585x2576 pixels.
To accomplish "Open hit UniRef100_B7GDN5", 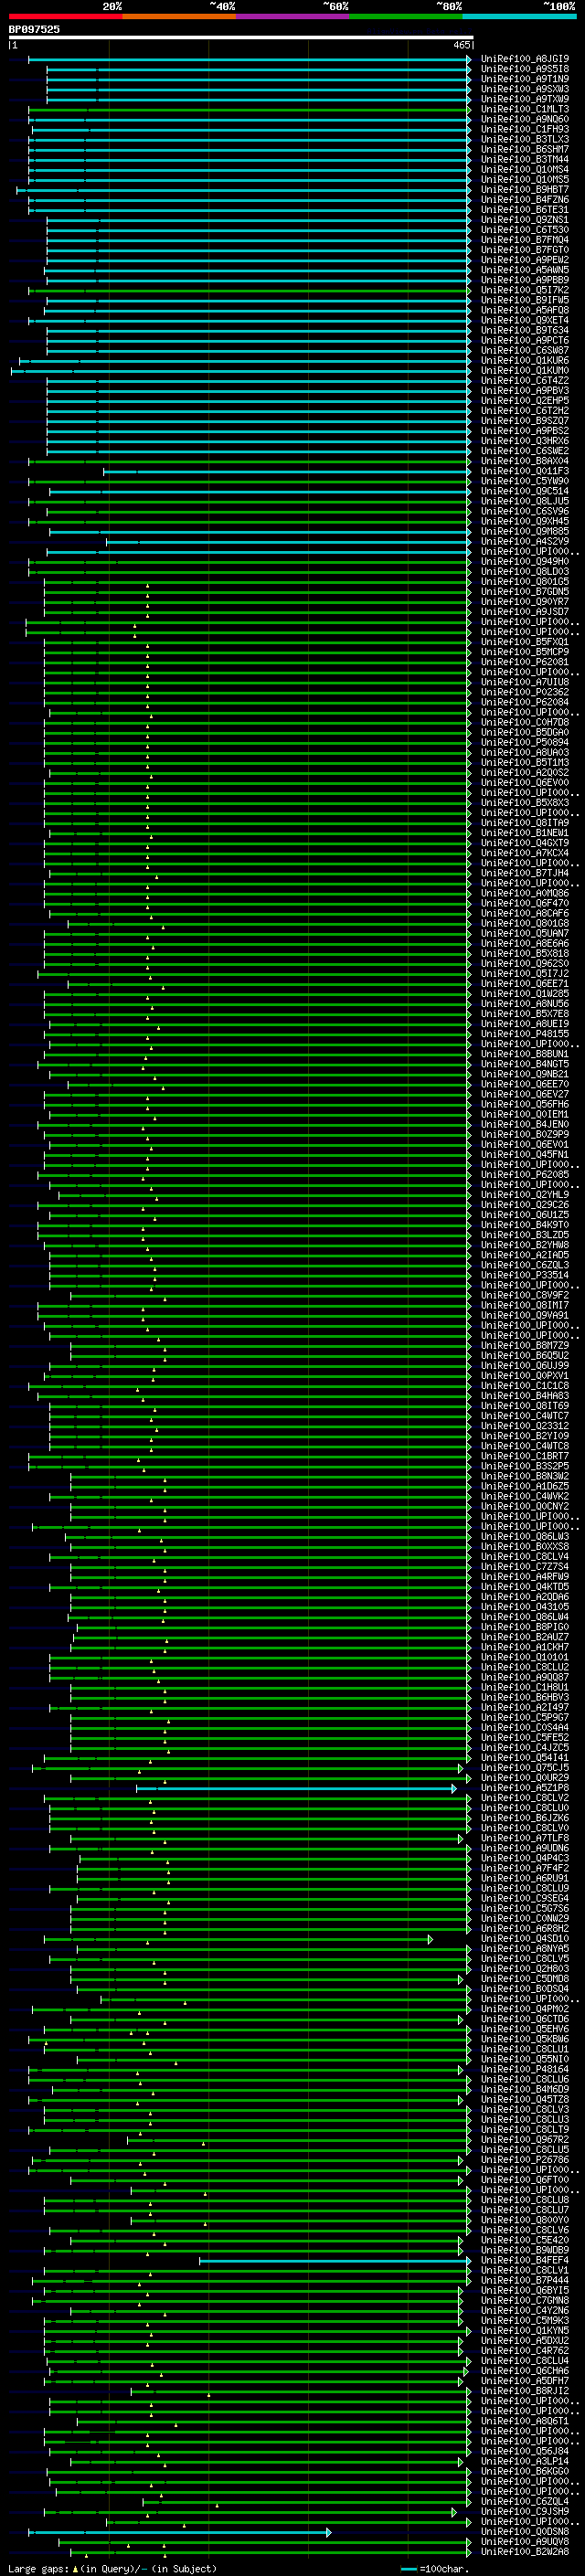I will click(x=525, y=592).
